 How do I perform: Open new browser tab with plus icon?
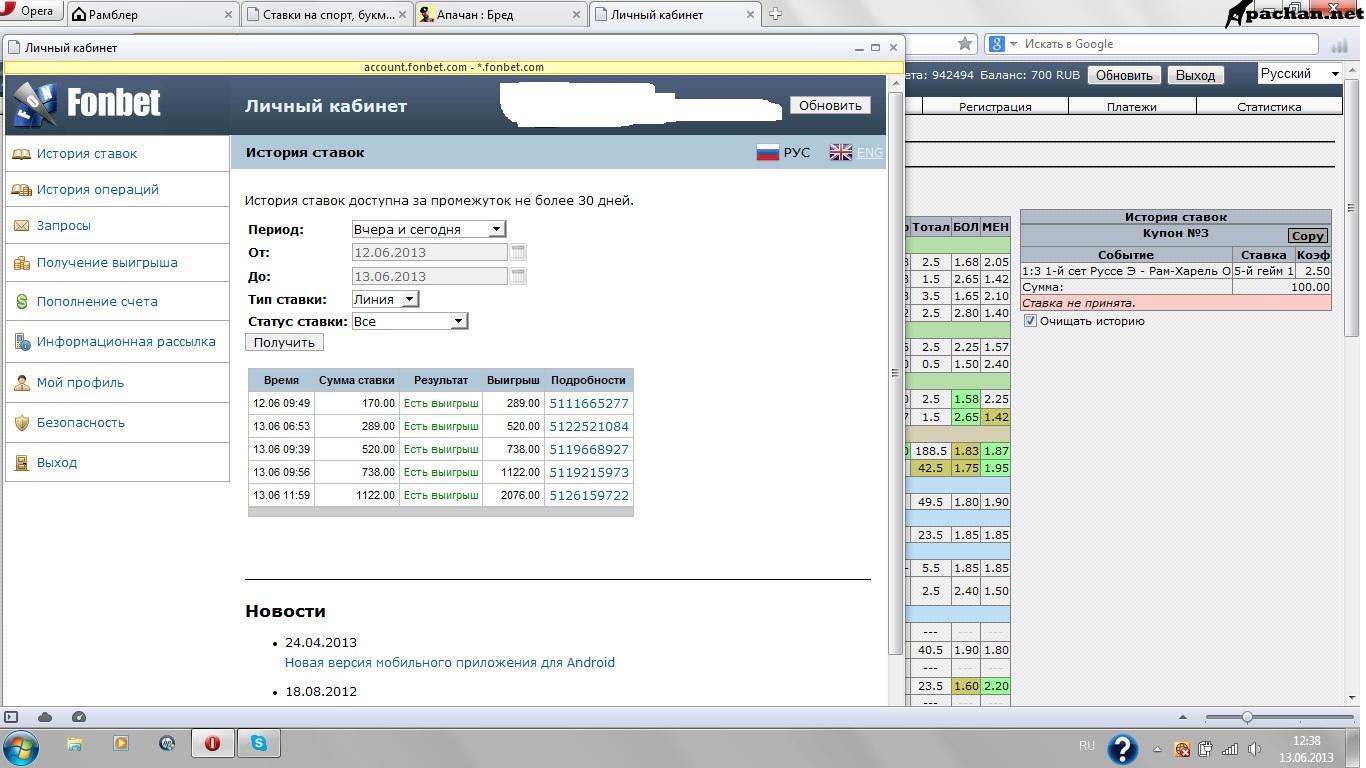pyautogui.click(x=775, y=14)
